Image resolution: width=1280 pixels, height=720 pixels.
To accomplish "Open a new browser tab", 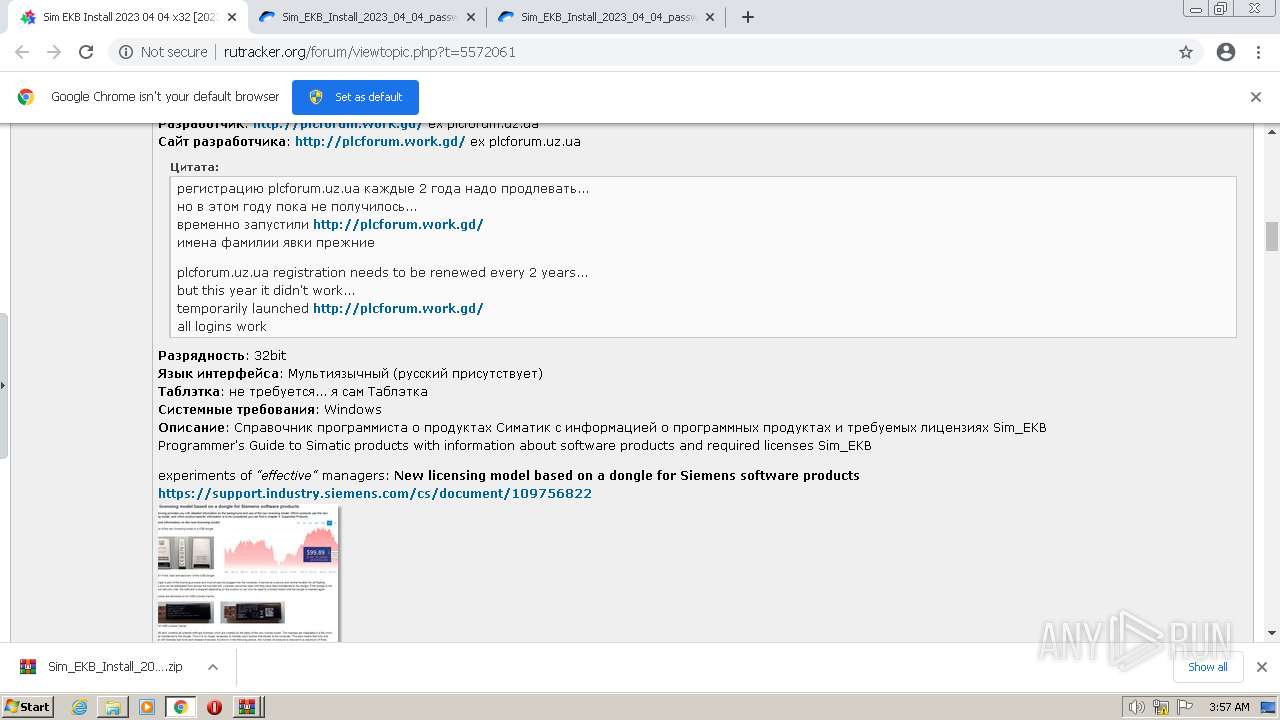I will point(747,17).
